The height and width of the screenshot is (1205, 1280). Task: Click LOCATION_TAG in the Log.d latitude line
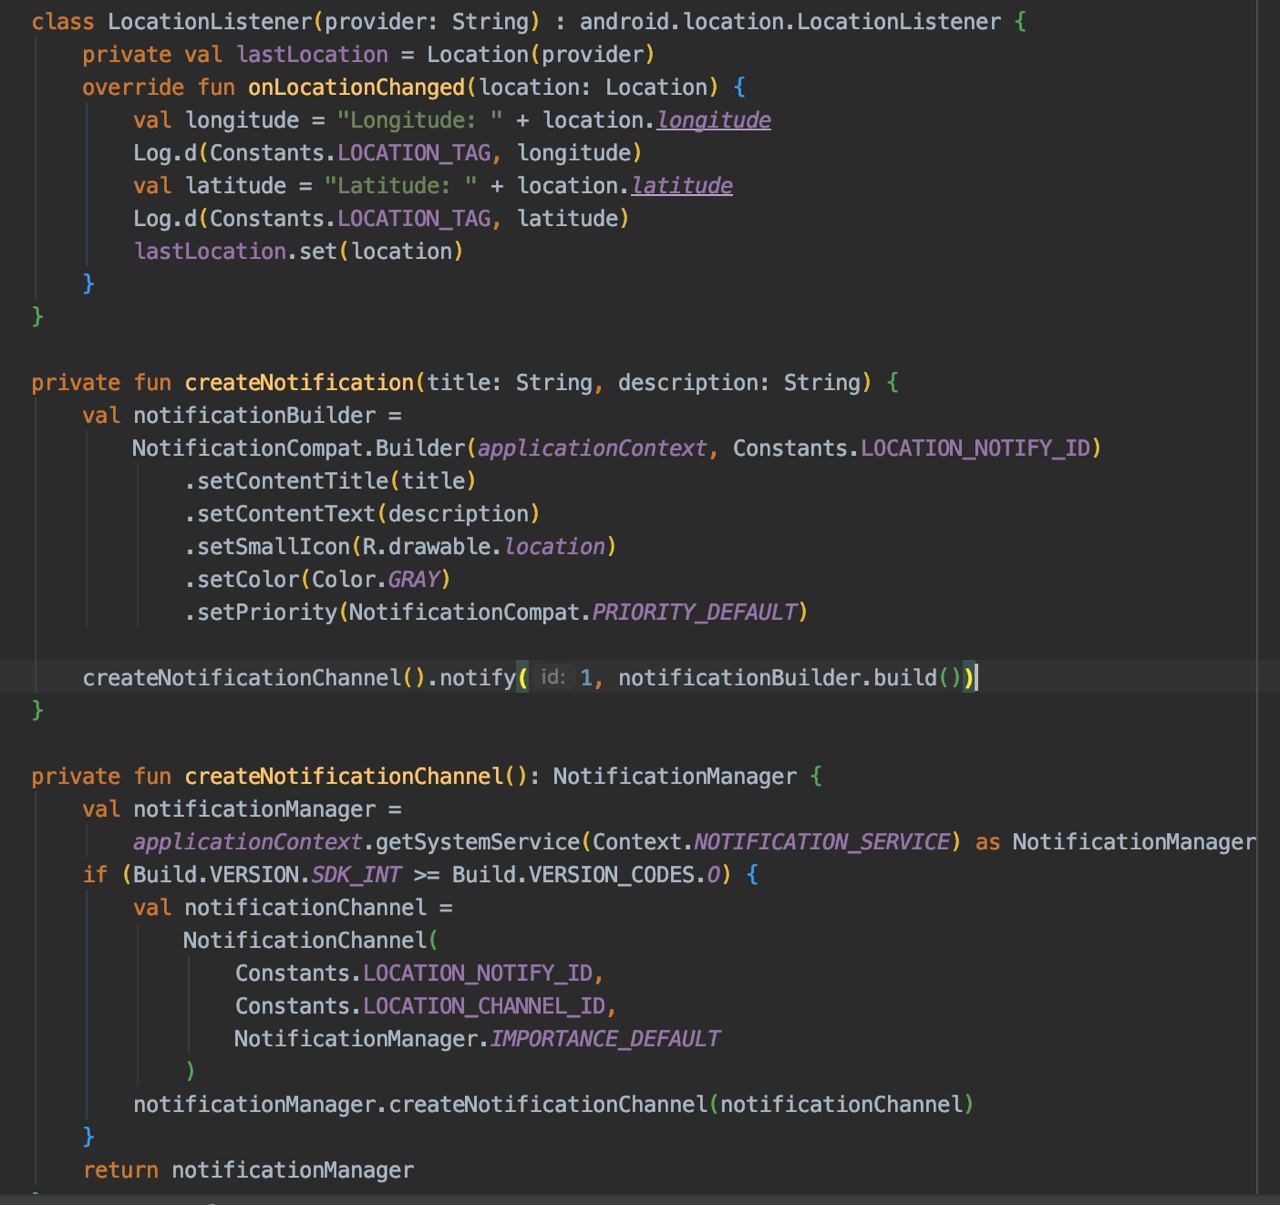coord(414,218)
